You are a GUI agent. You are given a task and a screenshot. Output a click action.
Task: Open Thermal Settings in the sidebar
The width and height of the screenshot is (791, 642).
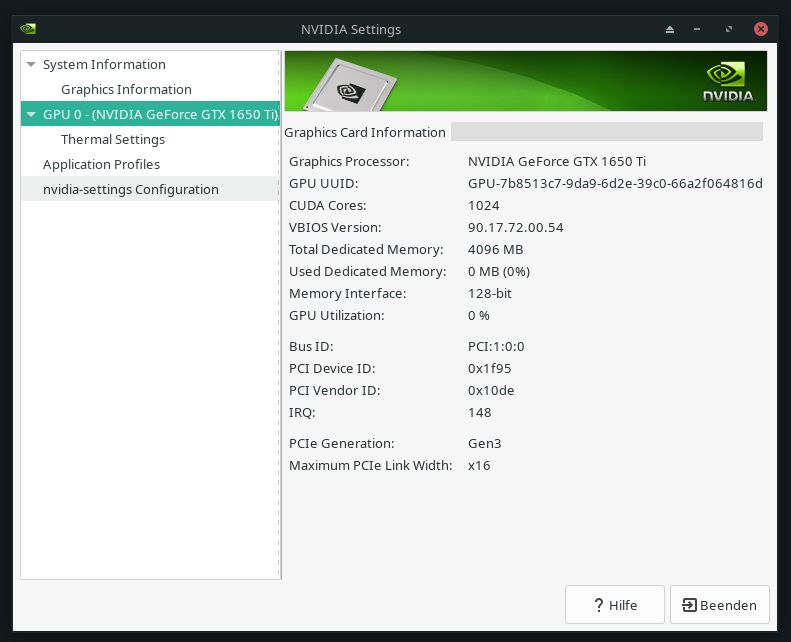tap(113, 140)
